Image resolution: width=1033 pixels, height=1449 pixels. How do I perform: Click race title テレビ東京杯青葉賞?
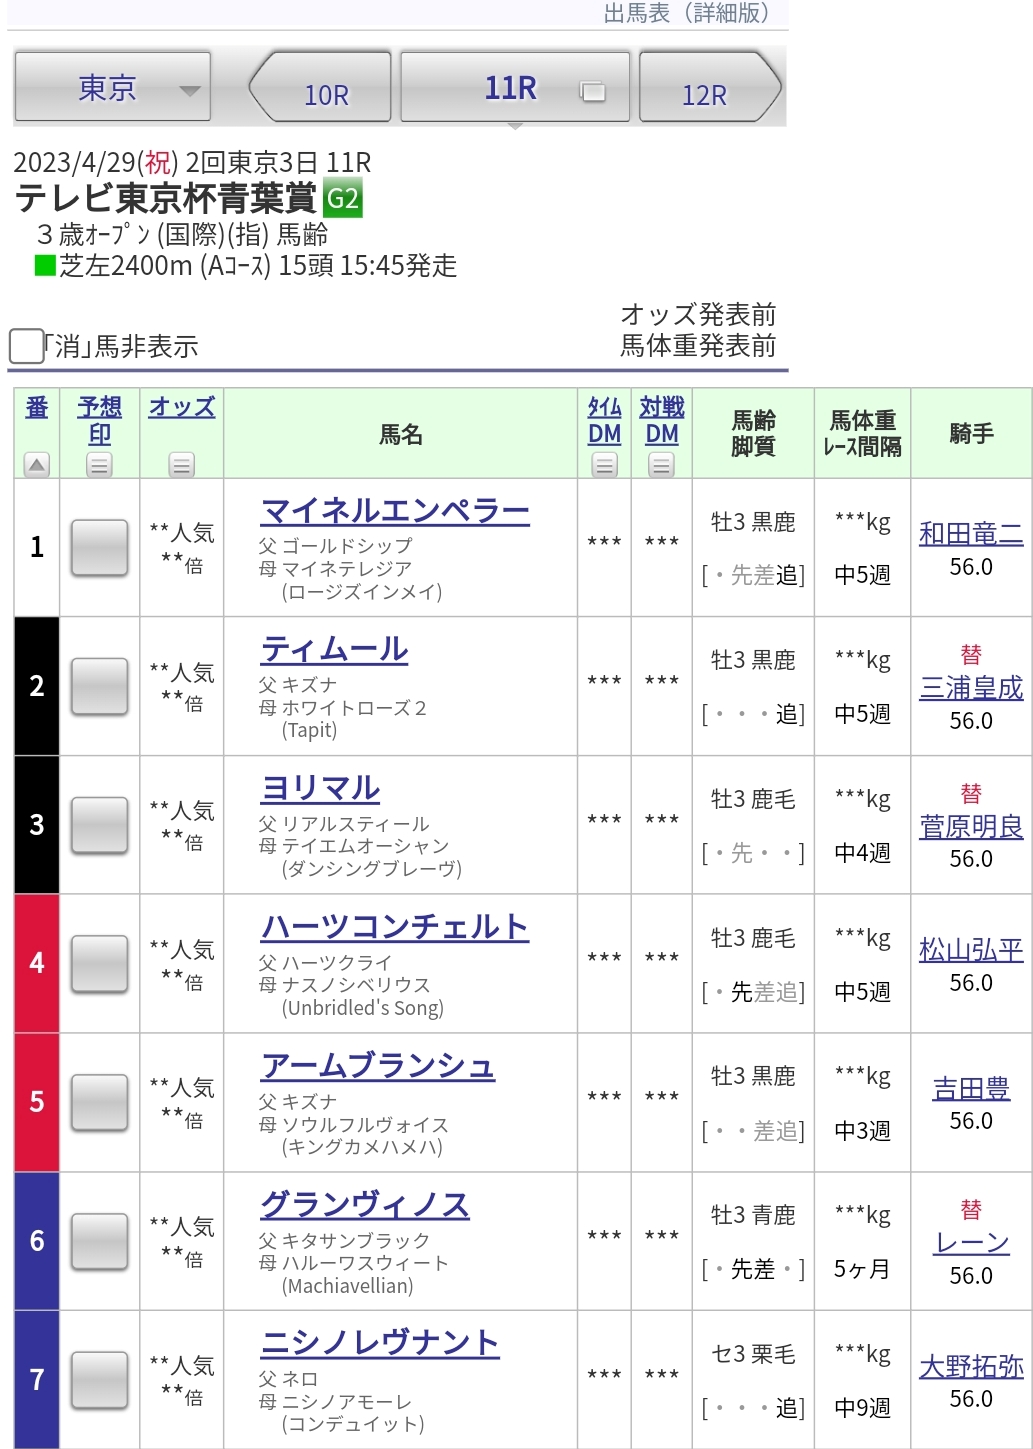point(166,199)
